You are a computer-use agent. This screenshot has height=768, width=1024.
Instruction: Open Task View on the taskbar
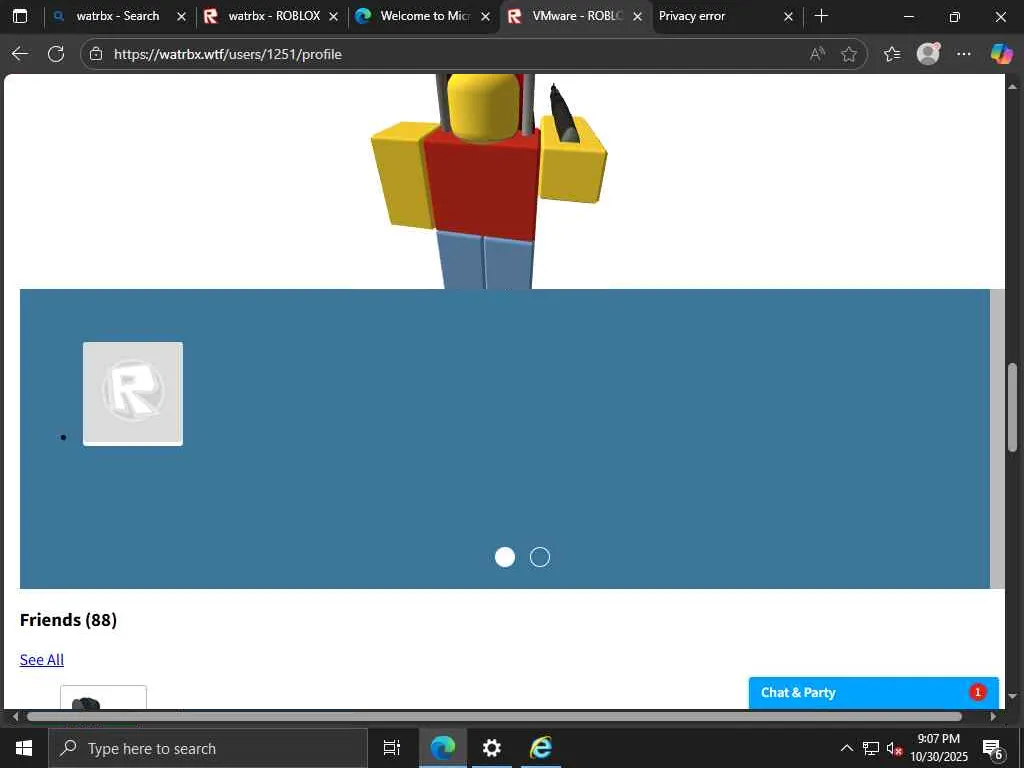(x=392, y=748)
